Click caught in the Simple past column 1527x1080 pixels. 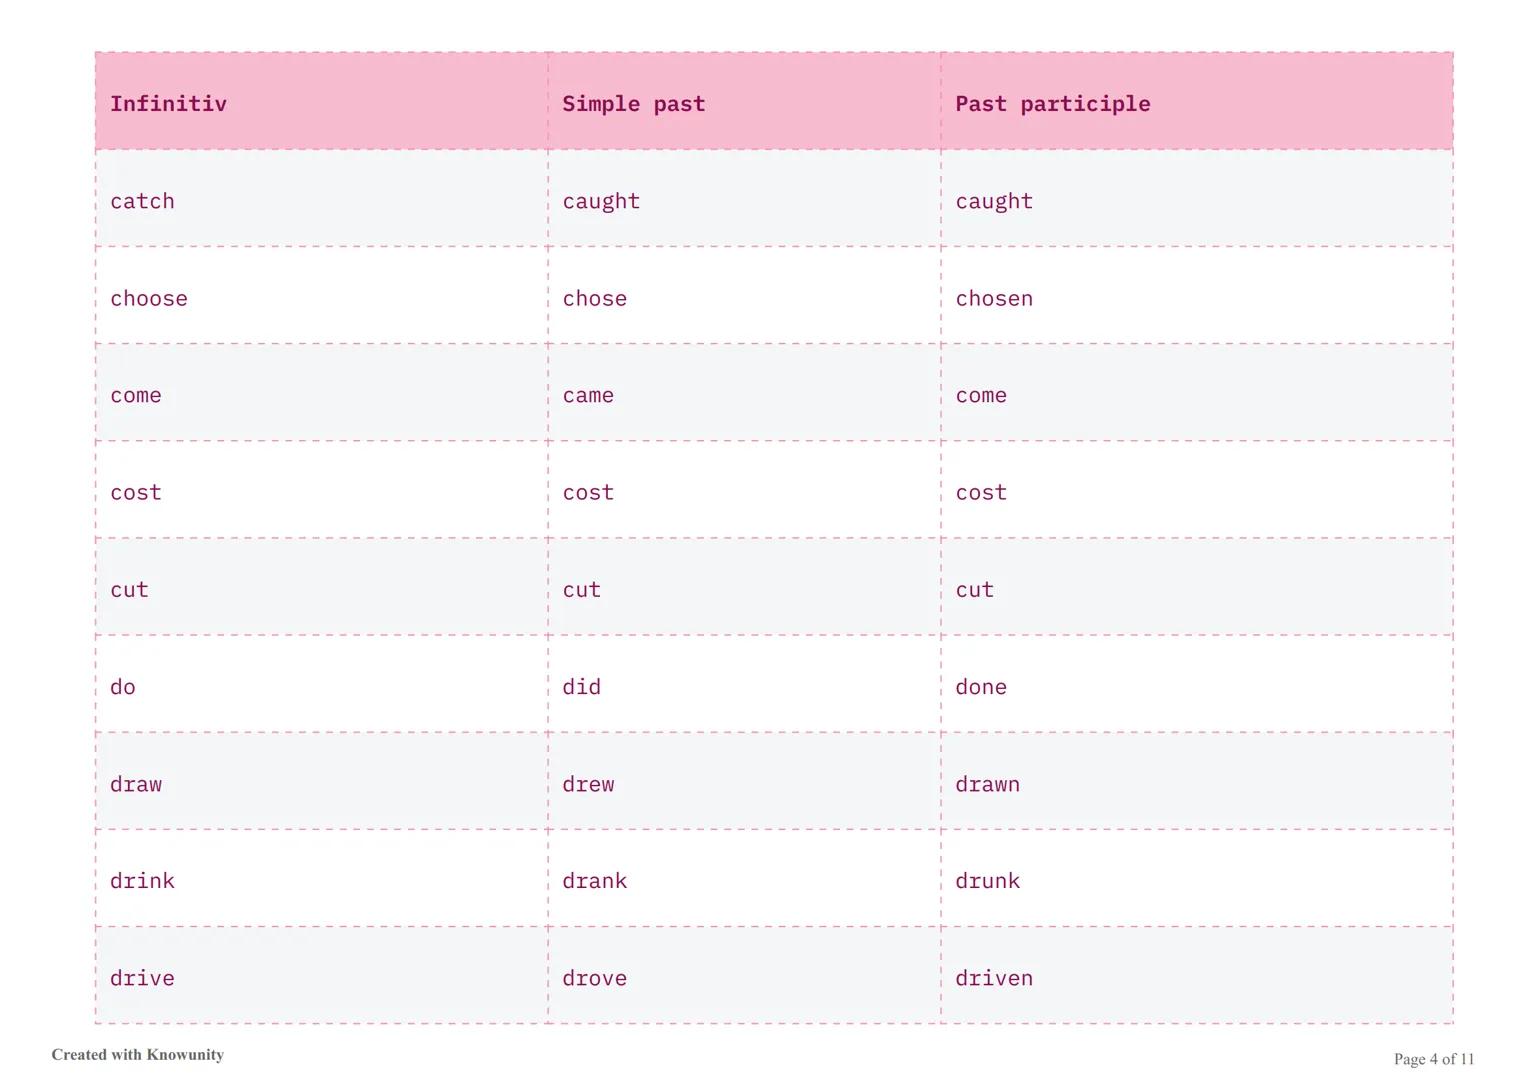pos(600,201)
